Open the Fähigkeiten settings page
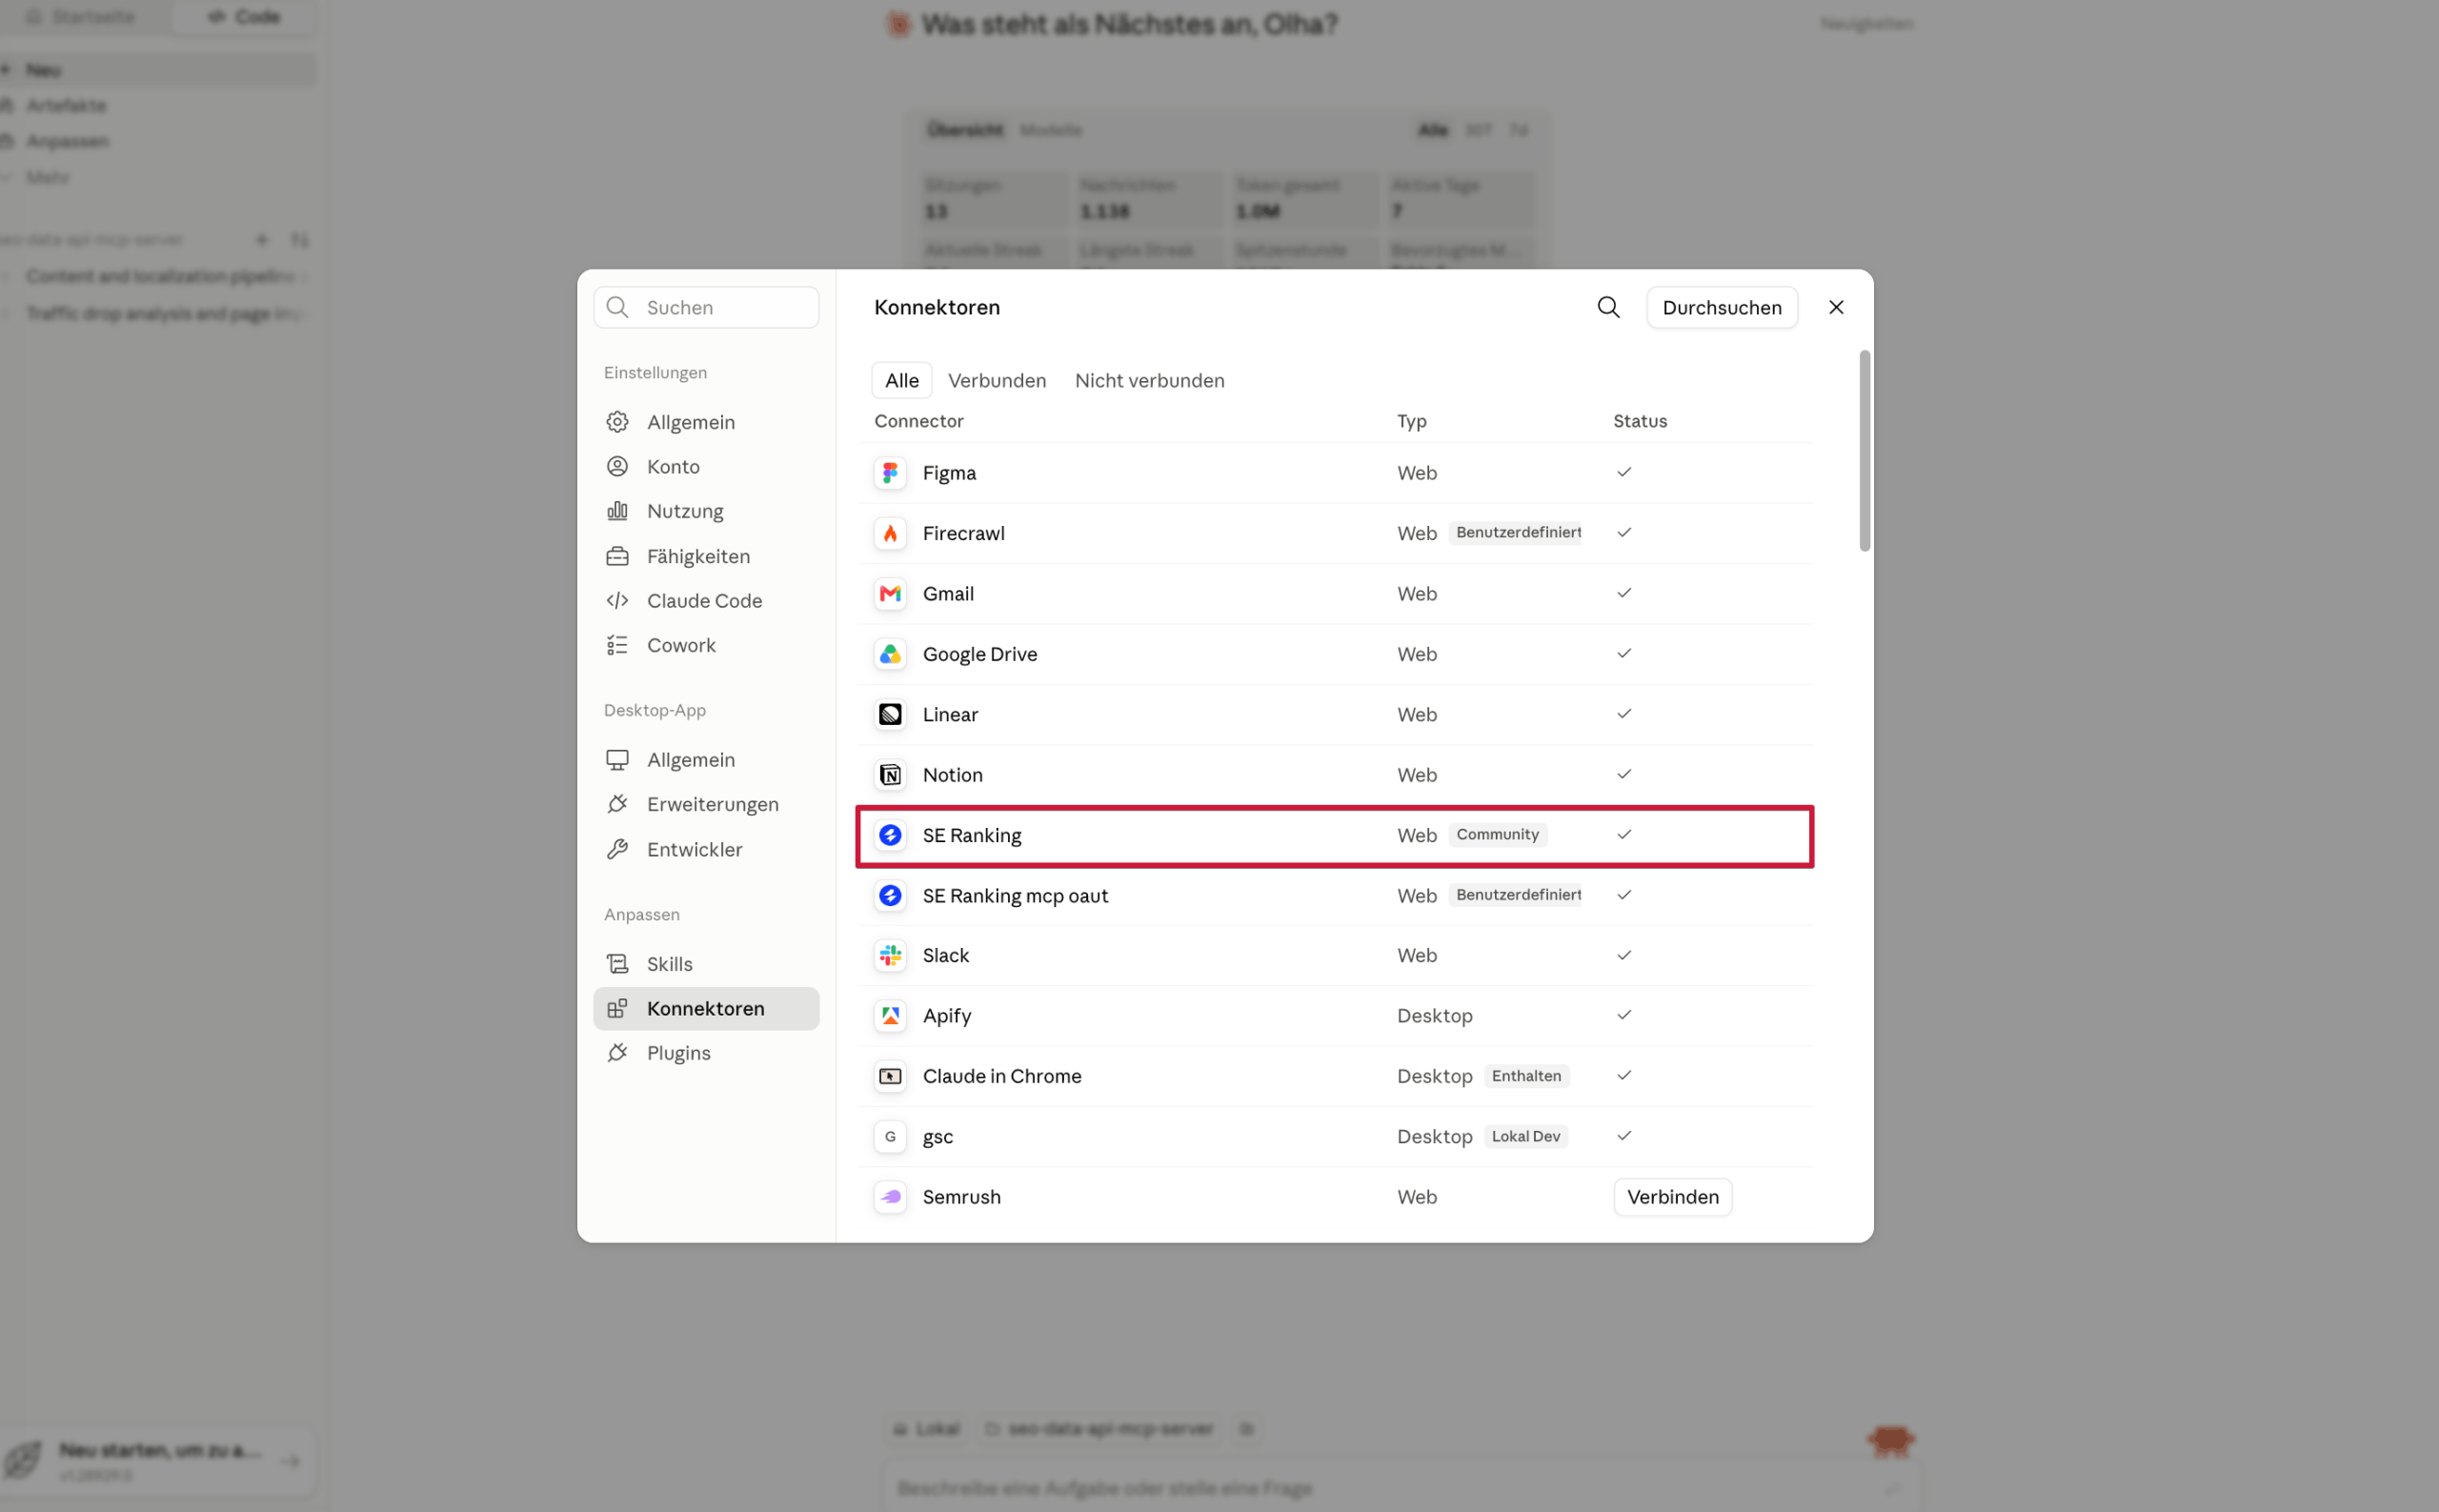Image resolution: width=2439 pixels, height=1512 pixels. [706, 556]
